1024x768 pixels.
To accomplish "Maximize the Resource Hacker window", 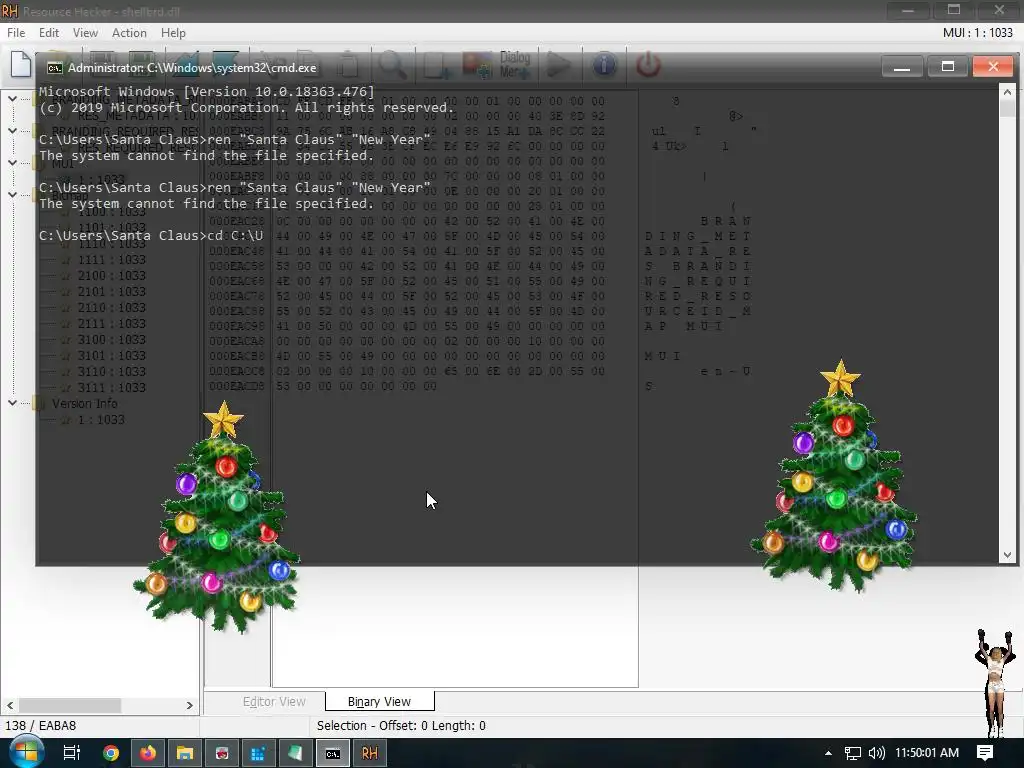I will tap(953, 10).
